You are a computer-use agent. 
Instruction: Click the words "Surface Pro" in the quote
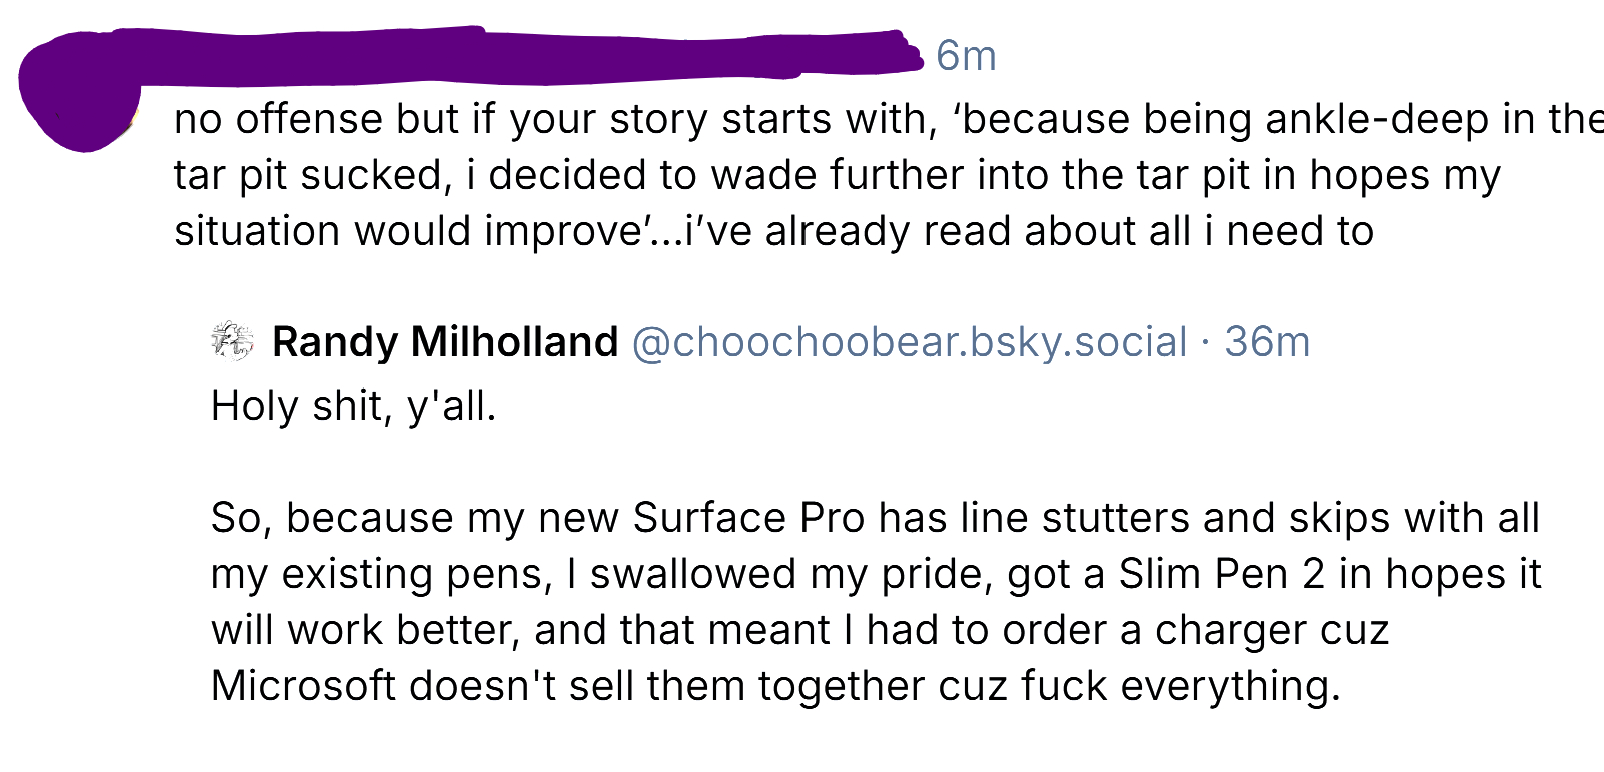[x=748, y=518]
